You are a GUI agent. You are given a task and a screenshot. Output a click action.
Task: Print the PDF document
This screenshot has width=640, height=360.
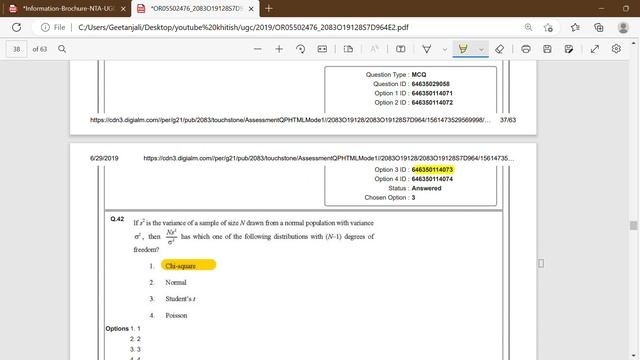pos(526,49)
